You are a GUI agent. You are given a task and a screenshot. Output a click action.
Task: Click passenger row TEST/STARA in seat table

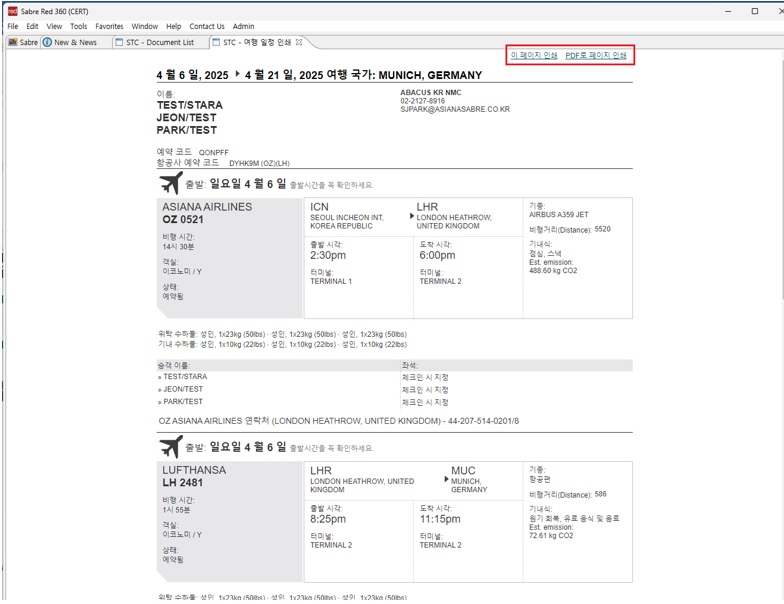(395, 377)
